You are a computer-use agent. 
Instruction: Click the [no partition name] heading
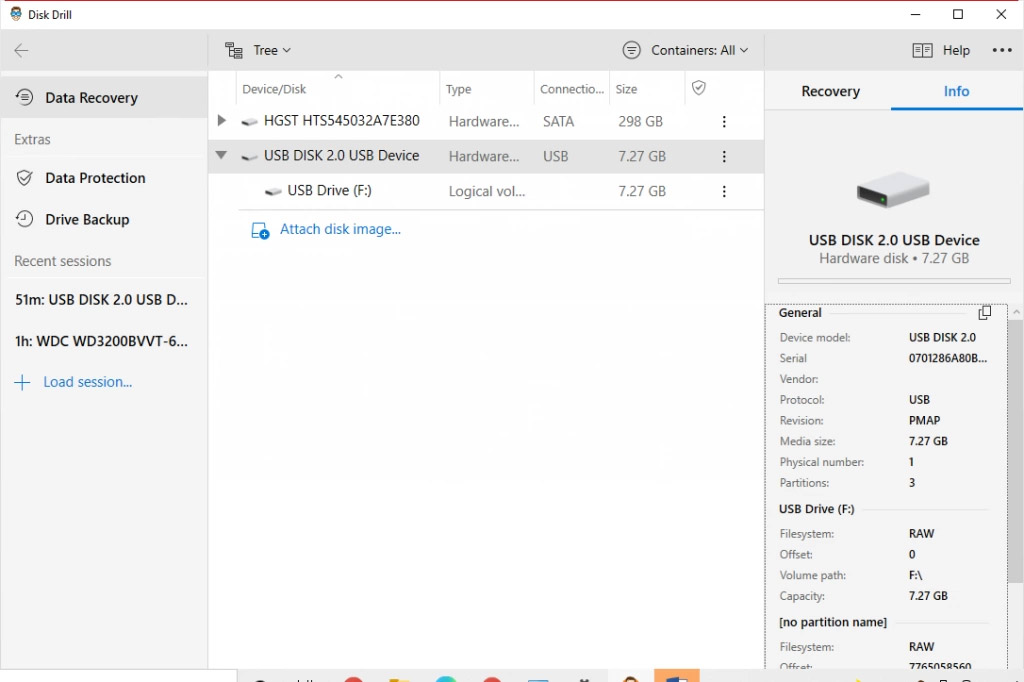833,622
